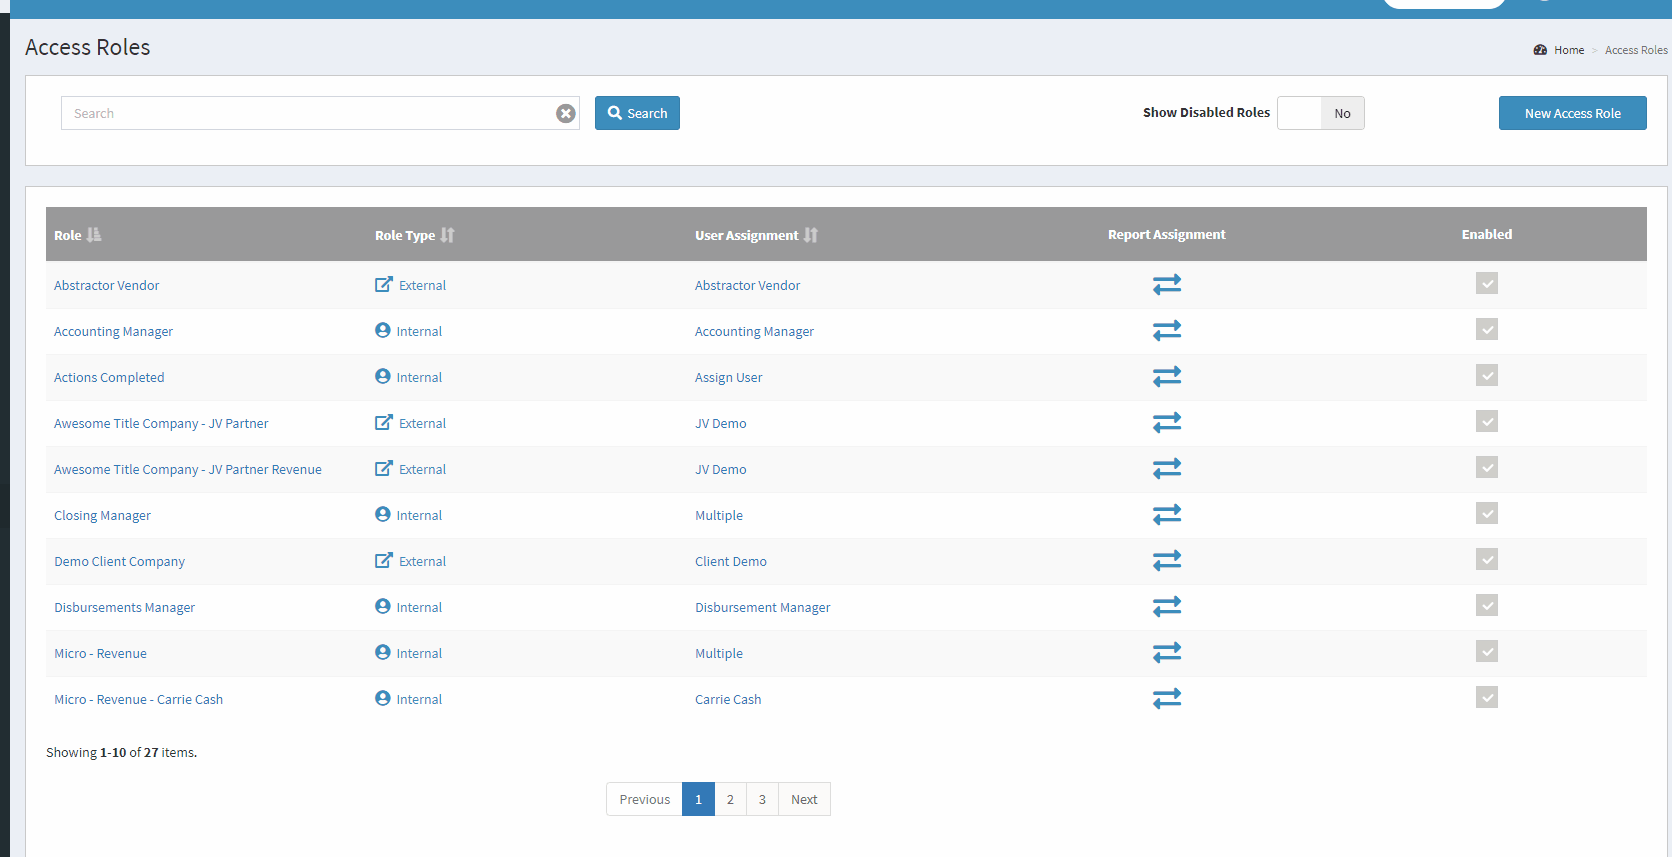This screenshot has width=1672, height=857.
Task: Sort table by Role Type column
Action: [x=447, y=235]
